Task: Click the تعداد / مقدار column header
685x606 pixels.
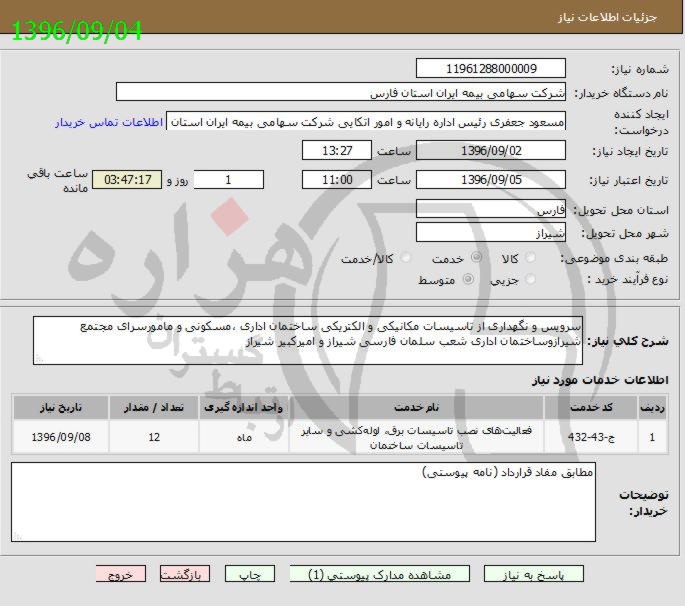Action: pyautogui.click(x=154, y=408)
